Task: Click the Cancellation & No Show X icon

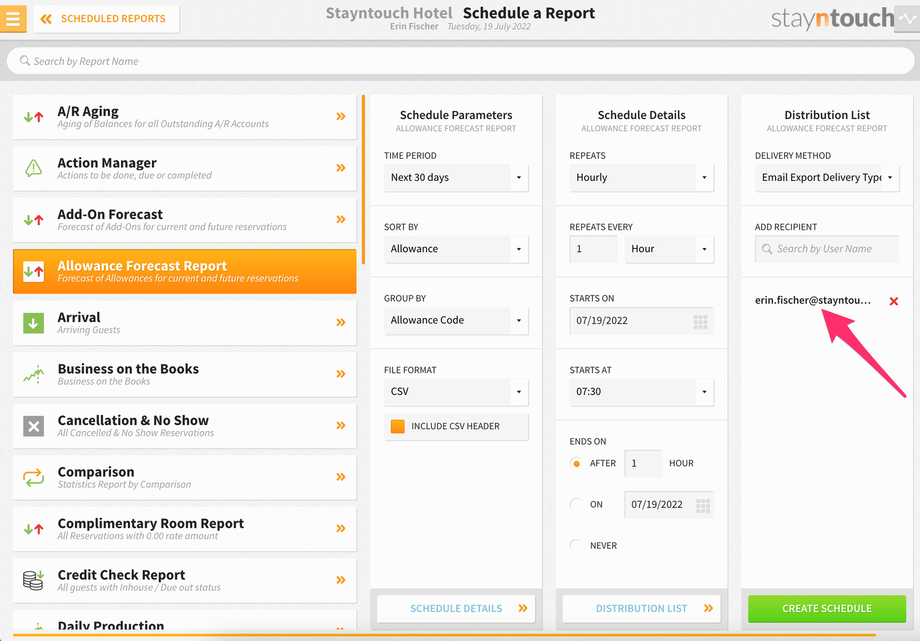Action: pyautogui.click(x=33, y=426)
